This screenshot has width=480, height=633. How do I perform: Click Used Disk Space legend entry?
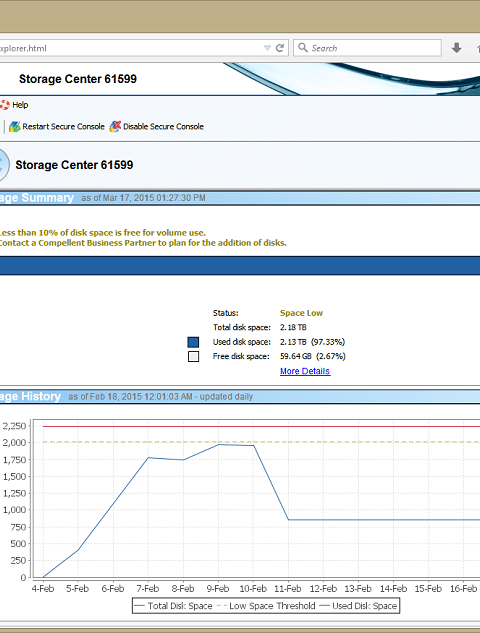[358, 606]
